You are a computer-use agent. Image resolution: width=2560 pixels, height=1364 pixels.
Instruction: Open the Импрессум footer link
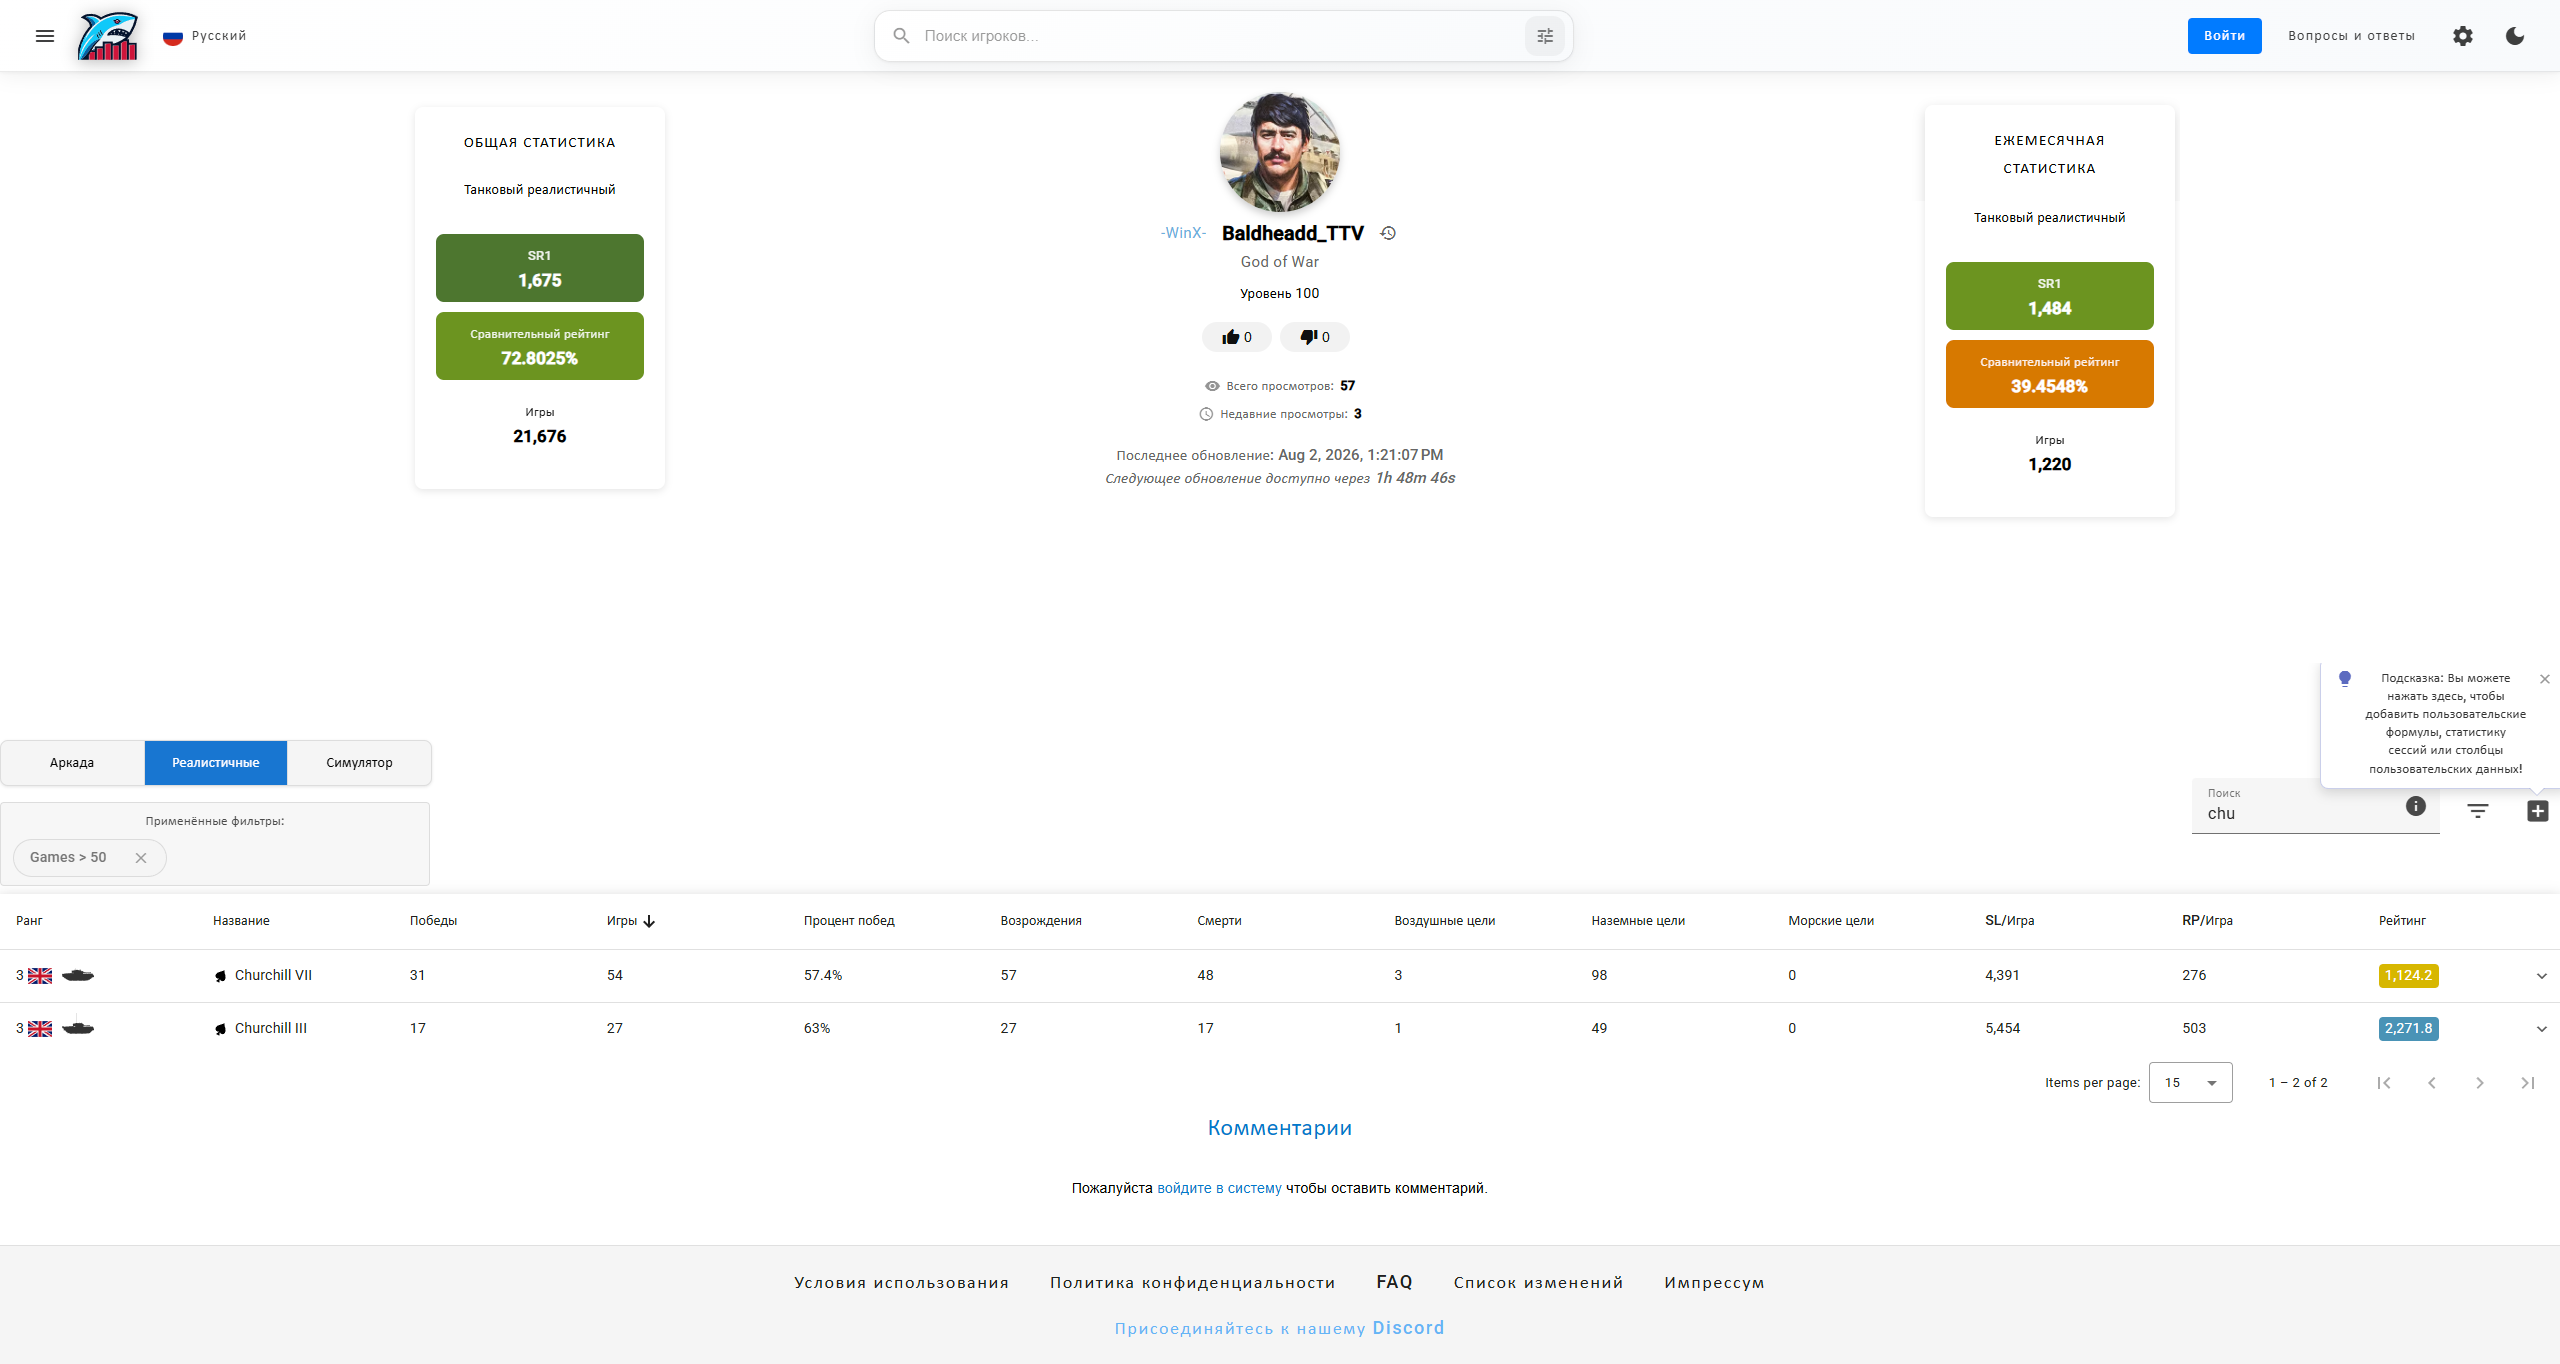point(1715,1283)
